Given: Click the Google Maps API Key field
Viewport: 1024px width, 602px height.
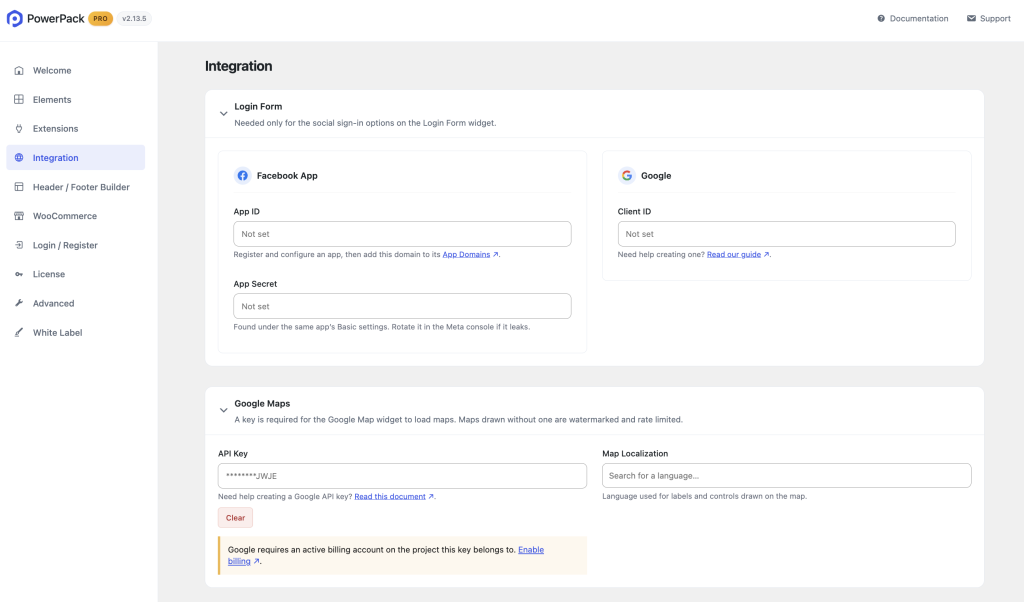Looking at the screenshot, I should pos(402,476).
